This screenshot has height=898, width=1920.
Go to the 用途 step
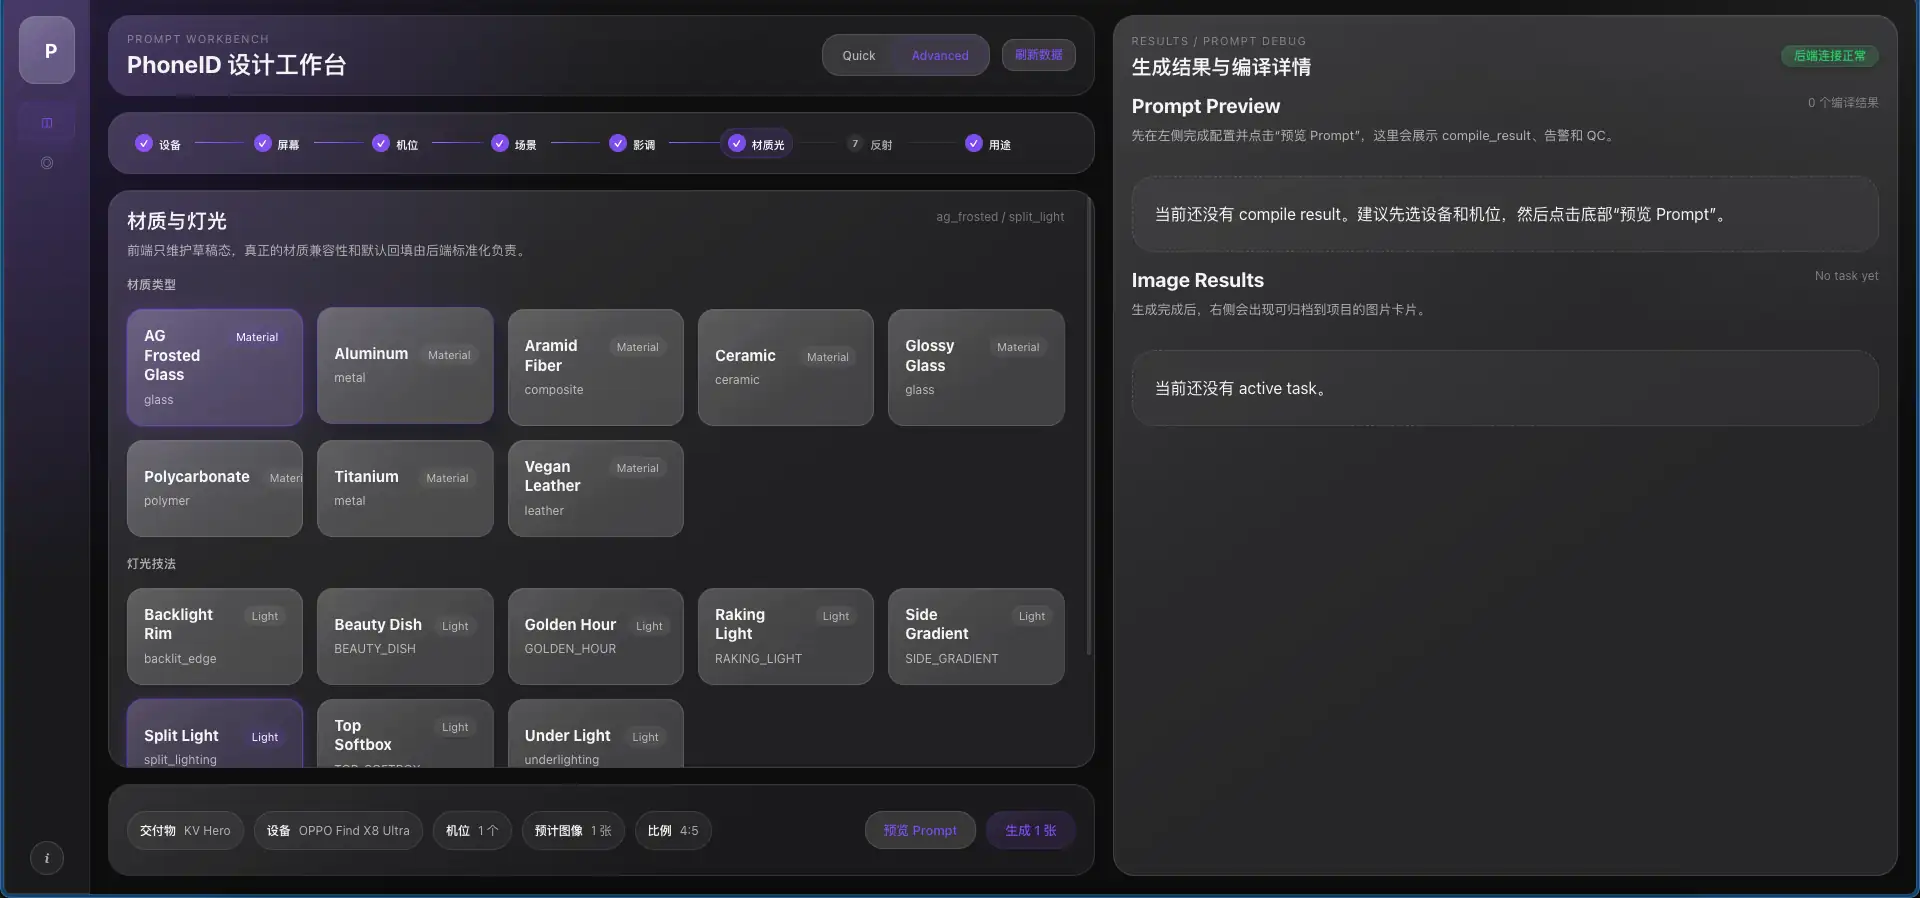pyautogui.click(x=988, y=144)
